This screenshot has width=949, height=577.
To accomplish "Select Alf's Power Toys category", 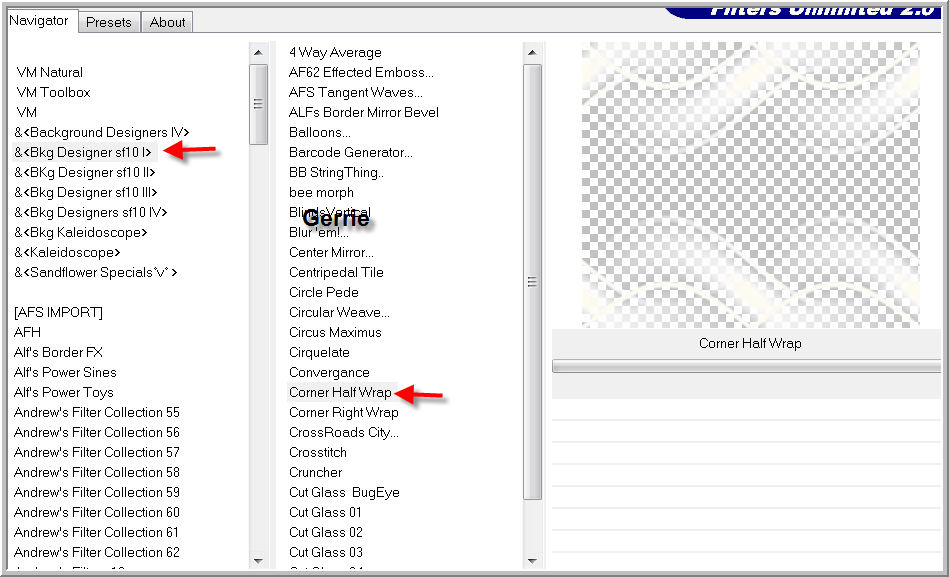I will click(64, 392).
